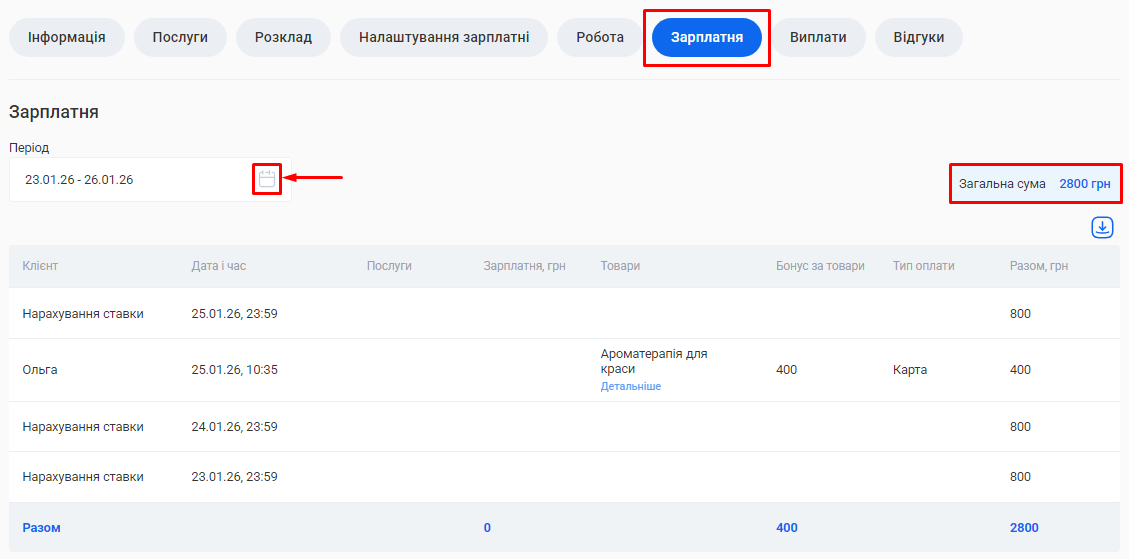Click the Детальніше link under Ароматерапія
The height and width of the screenshot is (559, 1129).
(x=630, y=386)
